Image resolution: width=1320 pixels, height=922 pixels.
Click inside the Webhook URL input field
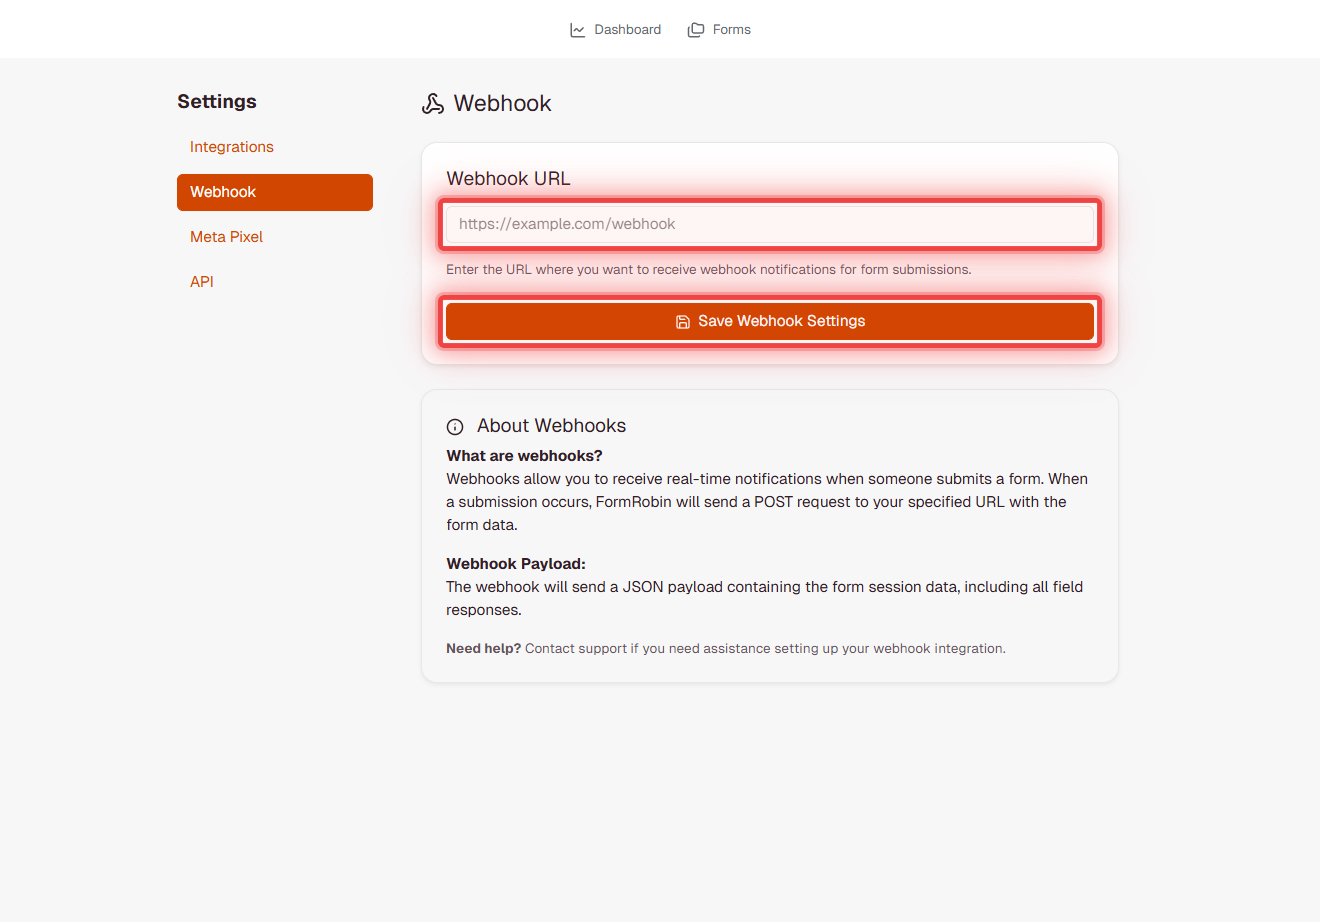(x=770, y=223)
